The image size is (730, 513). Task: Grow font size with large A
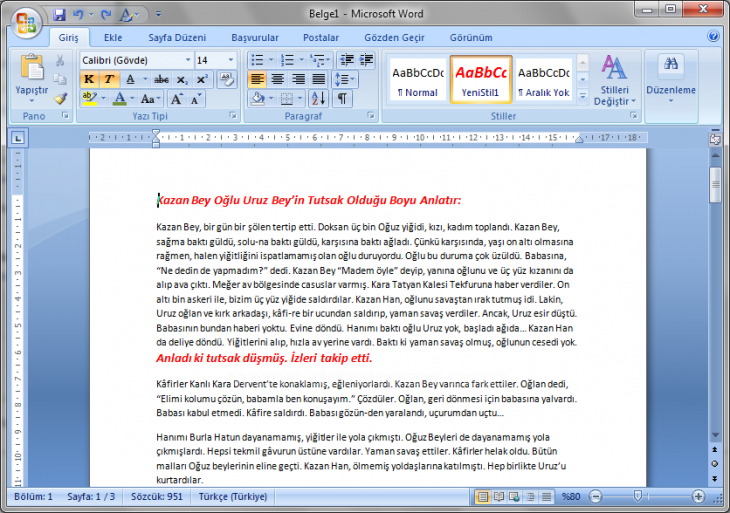coord(176,99)
